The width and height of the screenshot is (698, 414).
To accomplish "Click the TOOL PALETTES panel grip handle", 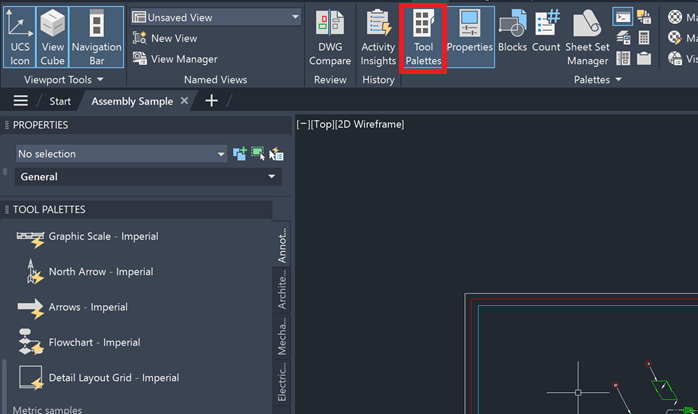I will click(6, 210).
